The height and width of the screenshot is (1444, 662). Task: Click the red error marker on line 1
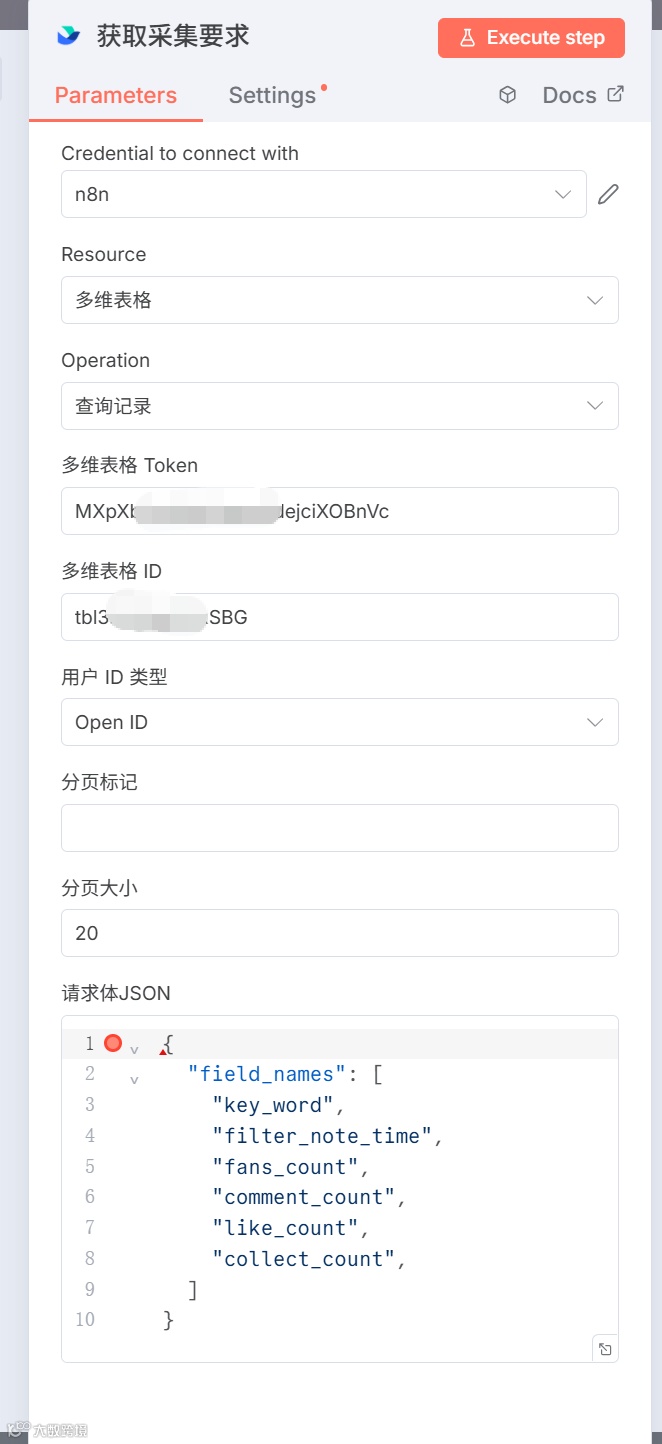point(113,1043)
